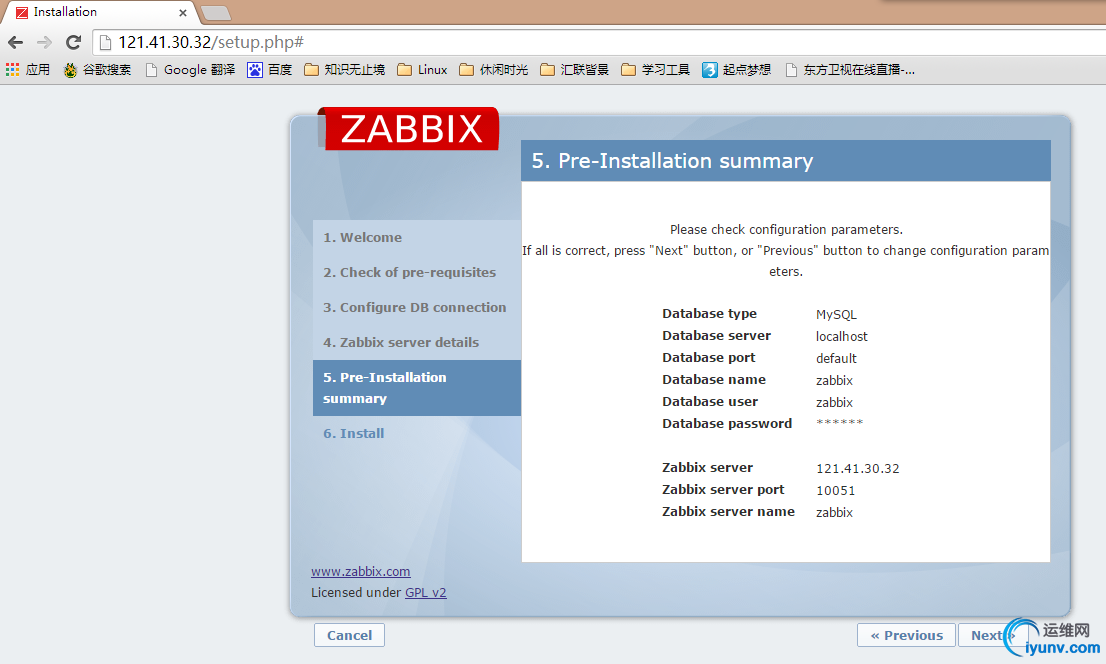Click the browser back arrow

coord(16,42)
